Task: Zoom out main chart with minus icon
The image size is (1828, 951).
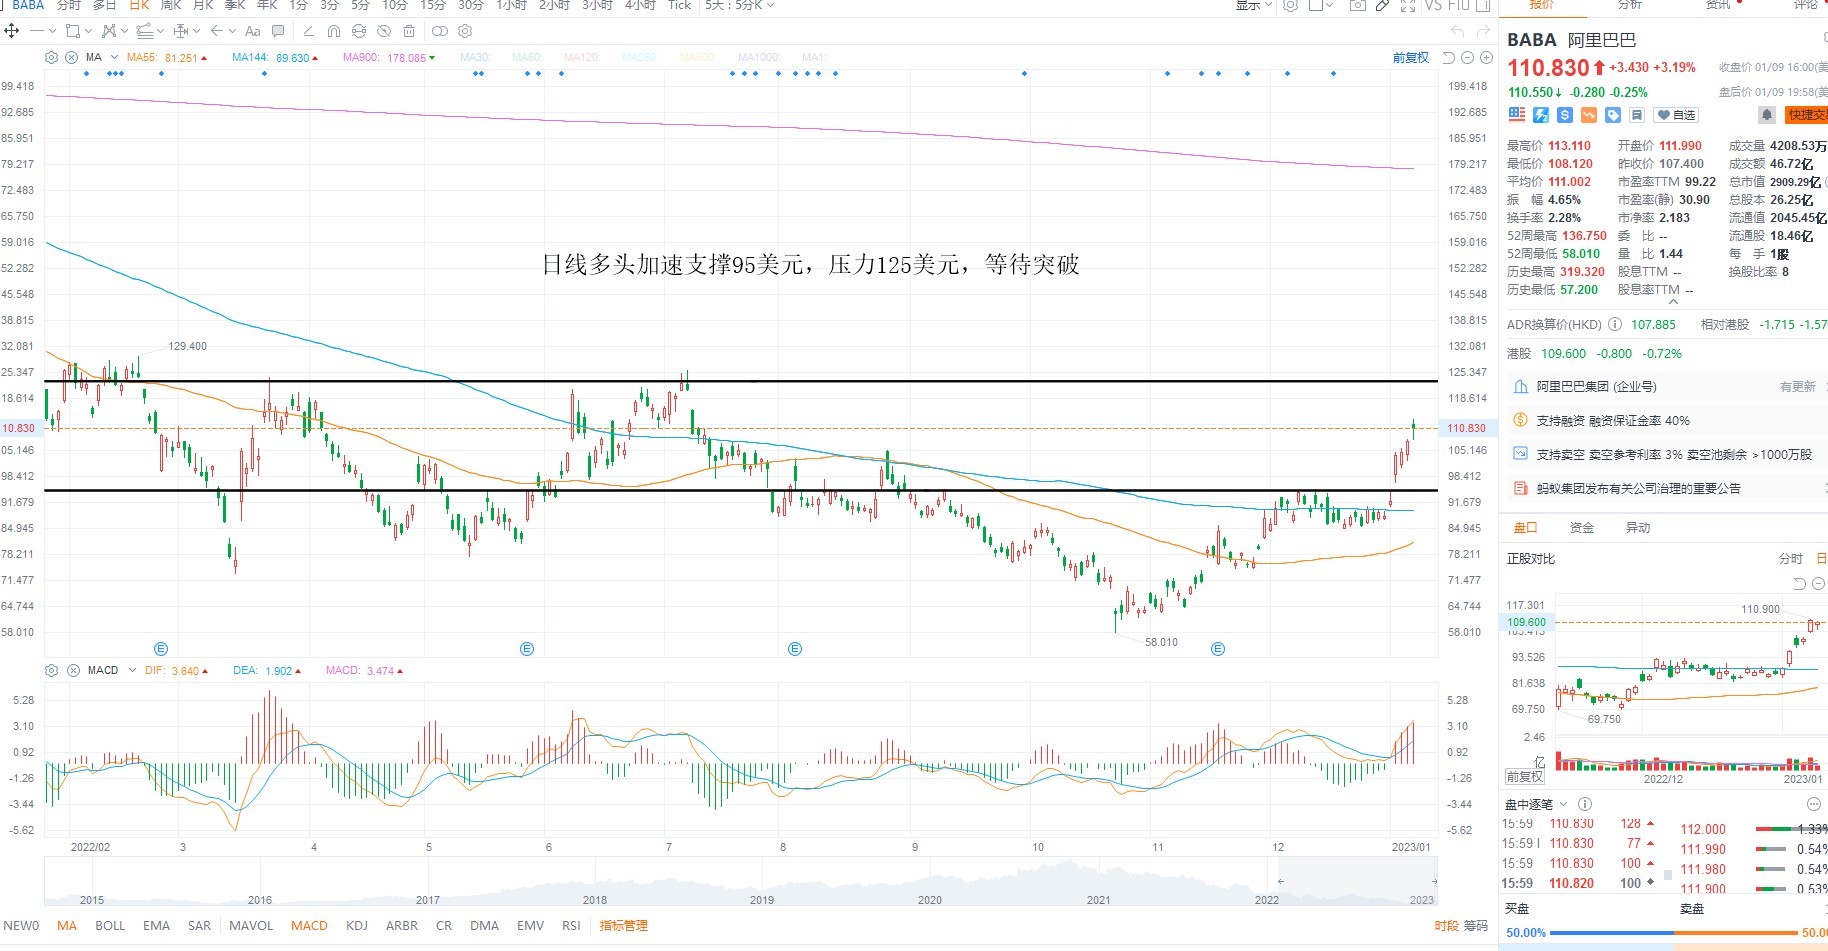Action: tap(1467, 58)
